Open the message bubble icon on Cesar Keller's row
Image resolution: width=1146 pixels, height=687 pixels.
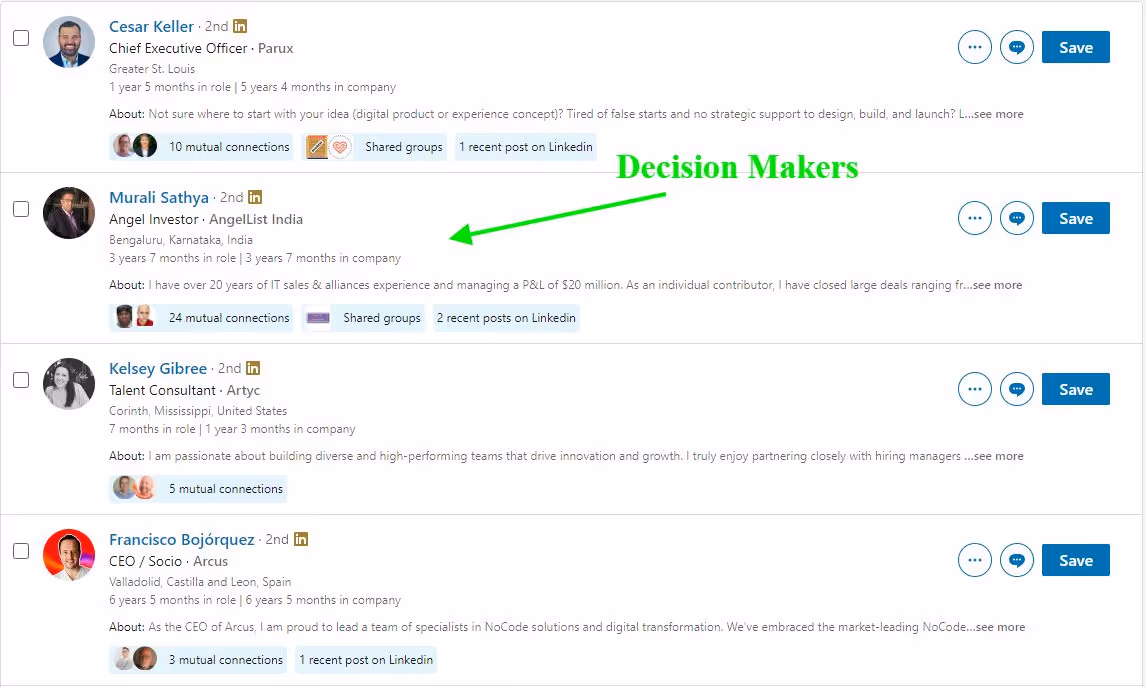point(1016,47)
